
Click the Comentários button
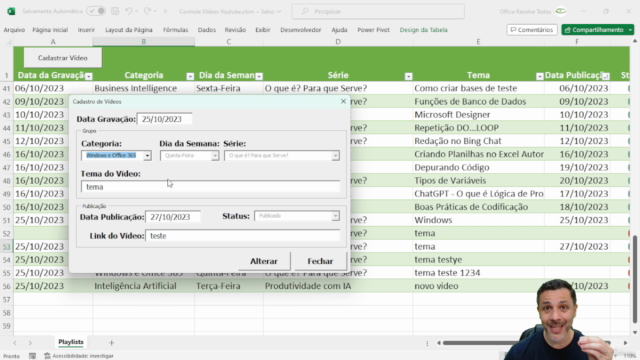[x=532, y=30]
